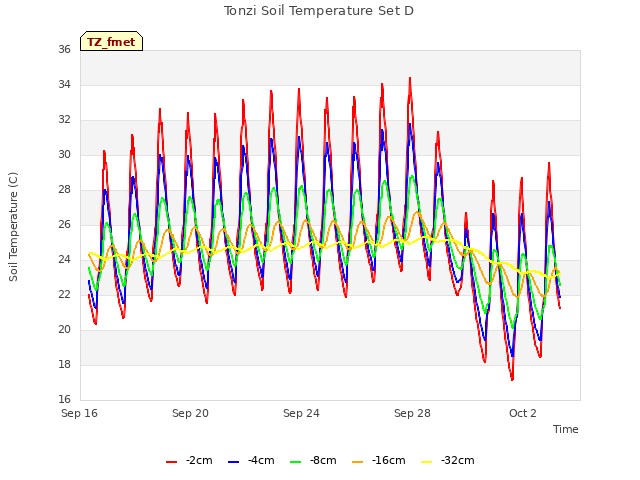This screenshot has height=480, width=640.
Task: Click the 26 y-axis tick label
Action: pos(64,224)
